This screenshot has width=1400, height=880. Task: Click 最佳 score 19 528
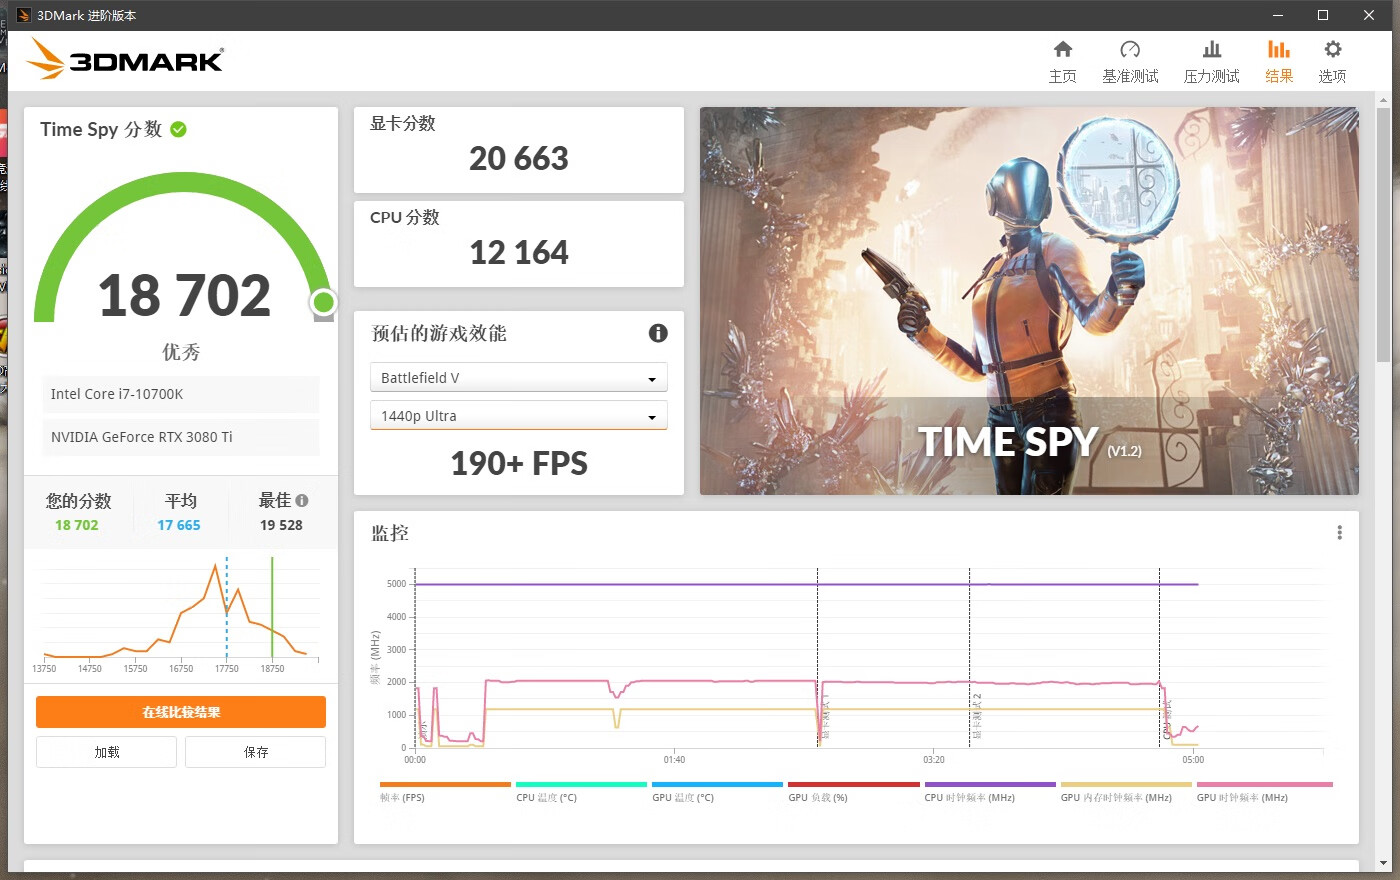[281, 525]
